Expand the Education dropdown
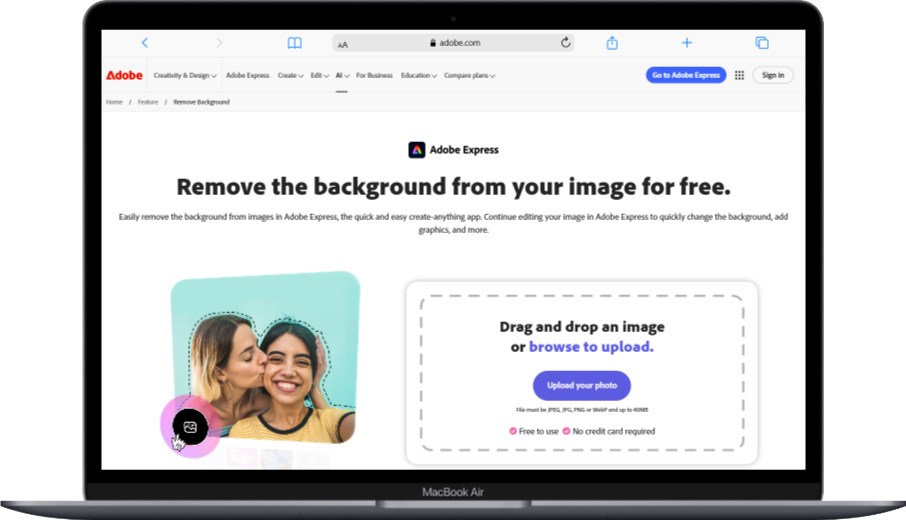Image resolution: width=906 pixels, height=520 pixels. tap(419, 75)
